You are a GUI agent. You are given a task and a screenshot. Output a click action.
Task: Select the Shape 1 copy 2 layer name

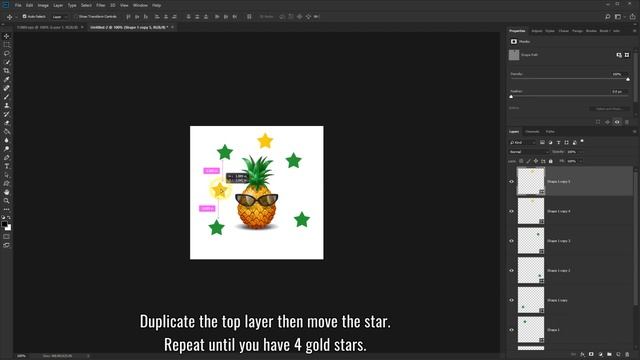(x=558, y=271)
